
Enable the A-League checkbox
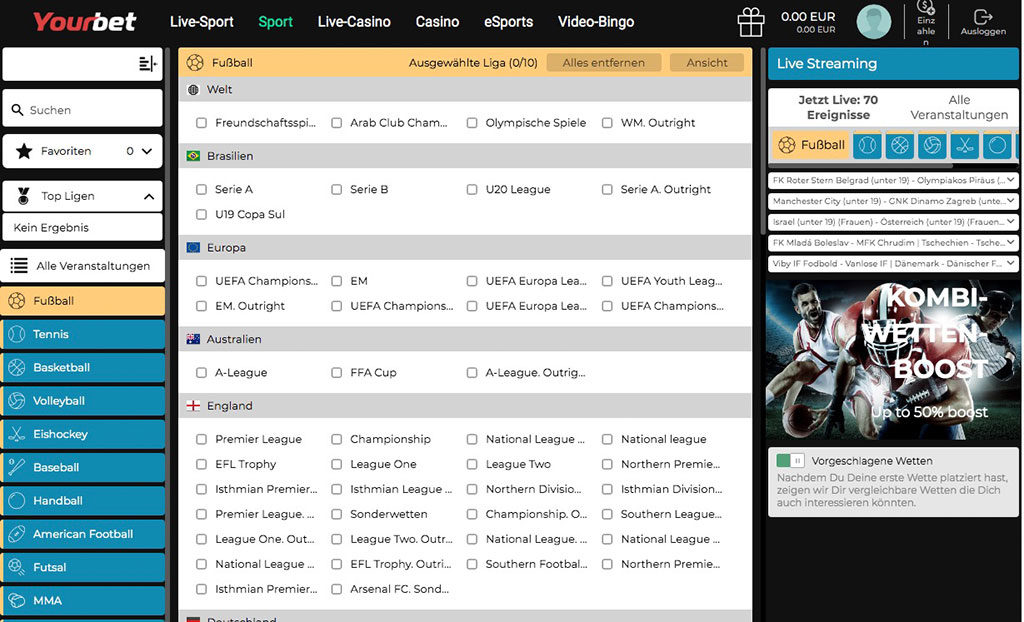coord(202,372)
